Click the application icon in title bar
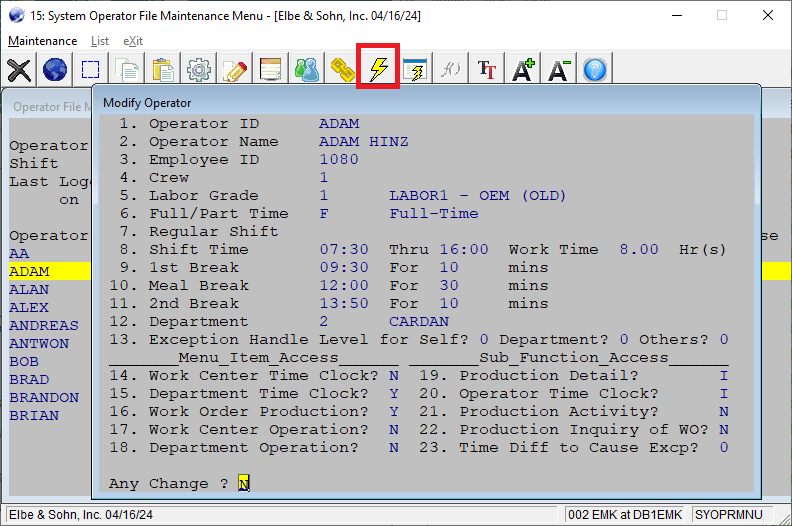The width and height of the screenshot is (792, 526). click(x=17, y=15)
